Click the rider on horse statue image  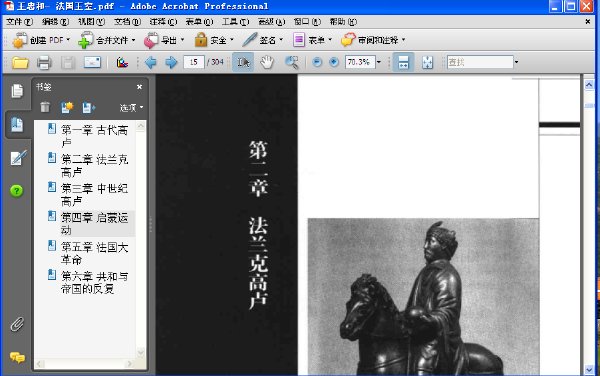point(423,297)
